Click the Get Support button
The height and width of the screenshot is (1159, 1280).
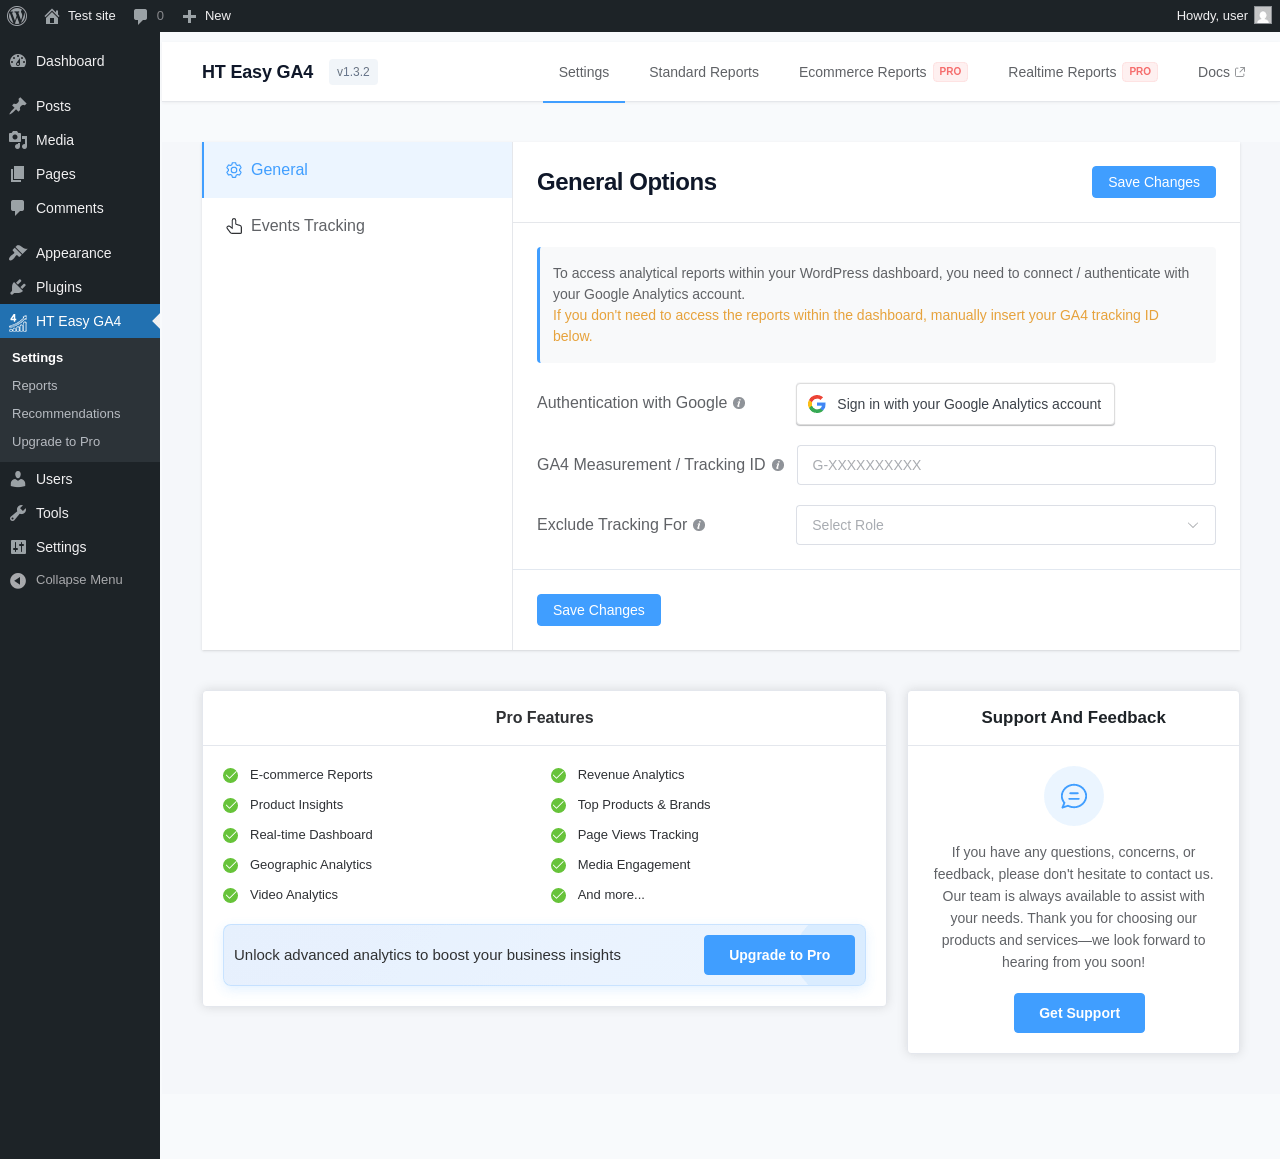click(1079, 1013)
